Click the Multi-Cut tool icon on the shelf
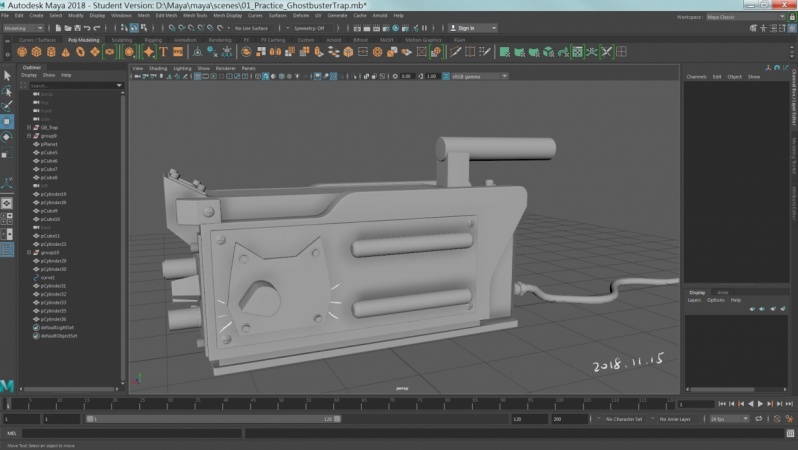 click(455, 52)
